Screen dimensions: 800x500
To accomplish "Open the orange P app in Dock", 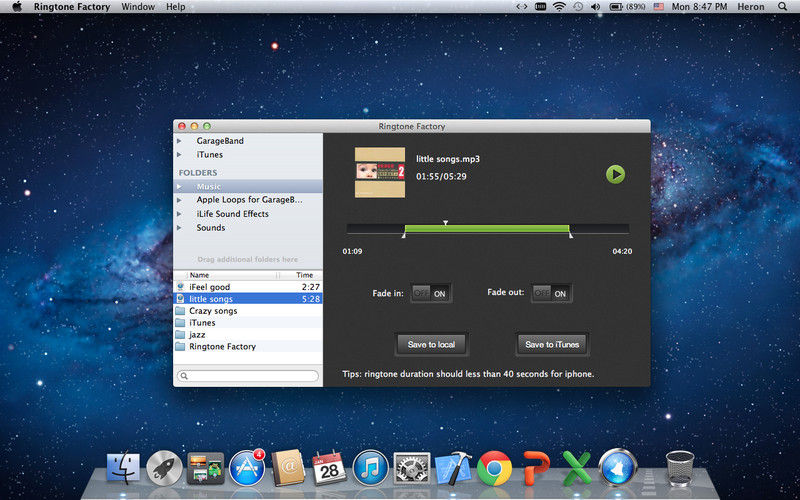I will tap(536, 468).
